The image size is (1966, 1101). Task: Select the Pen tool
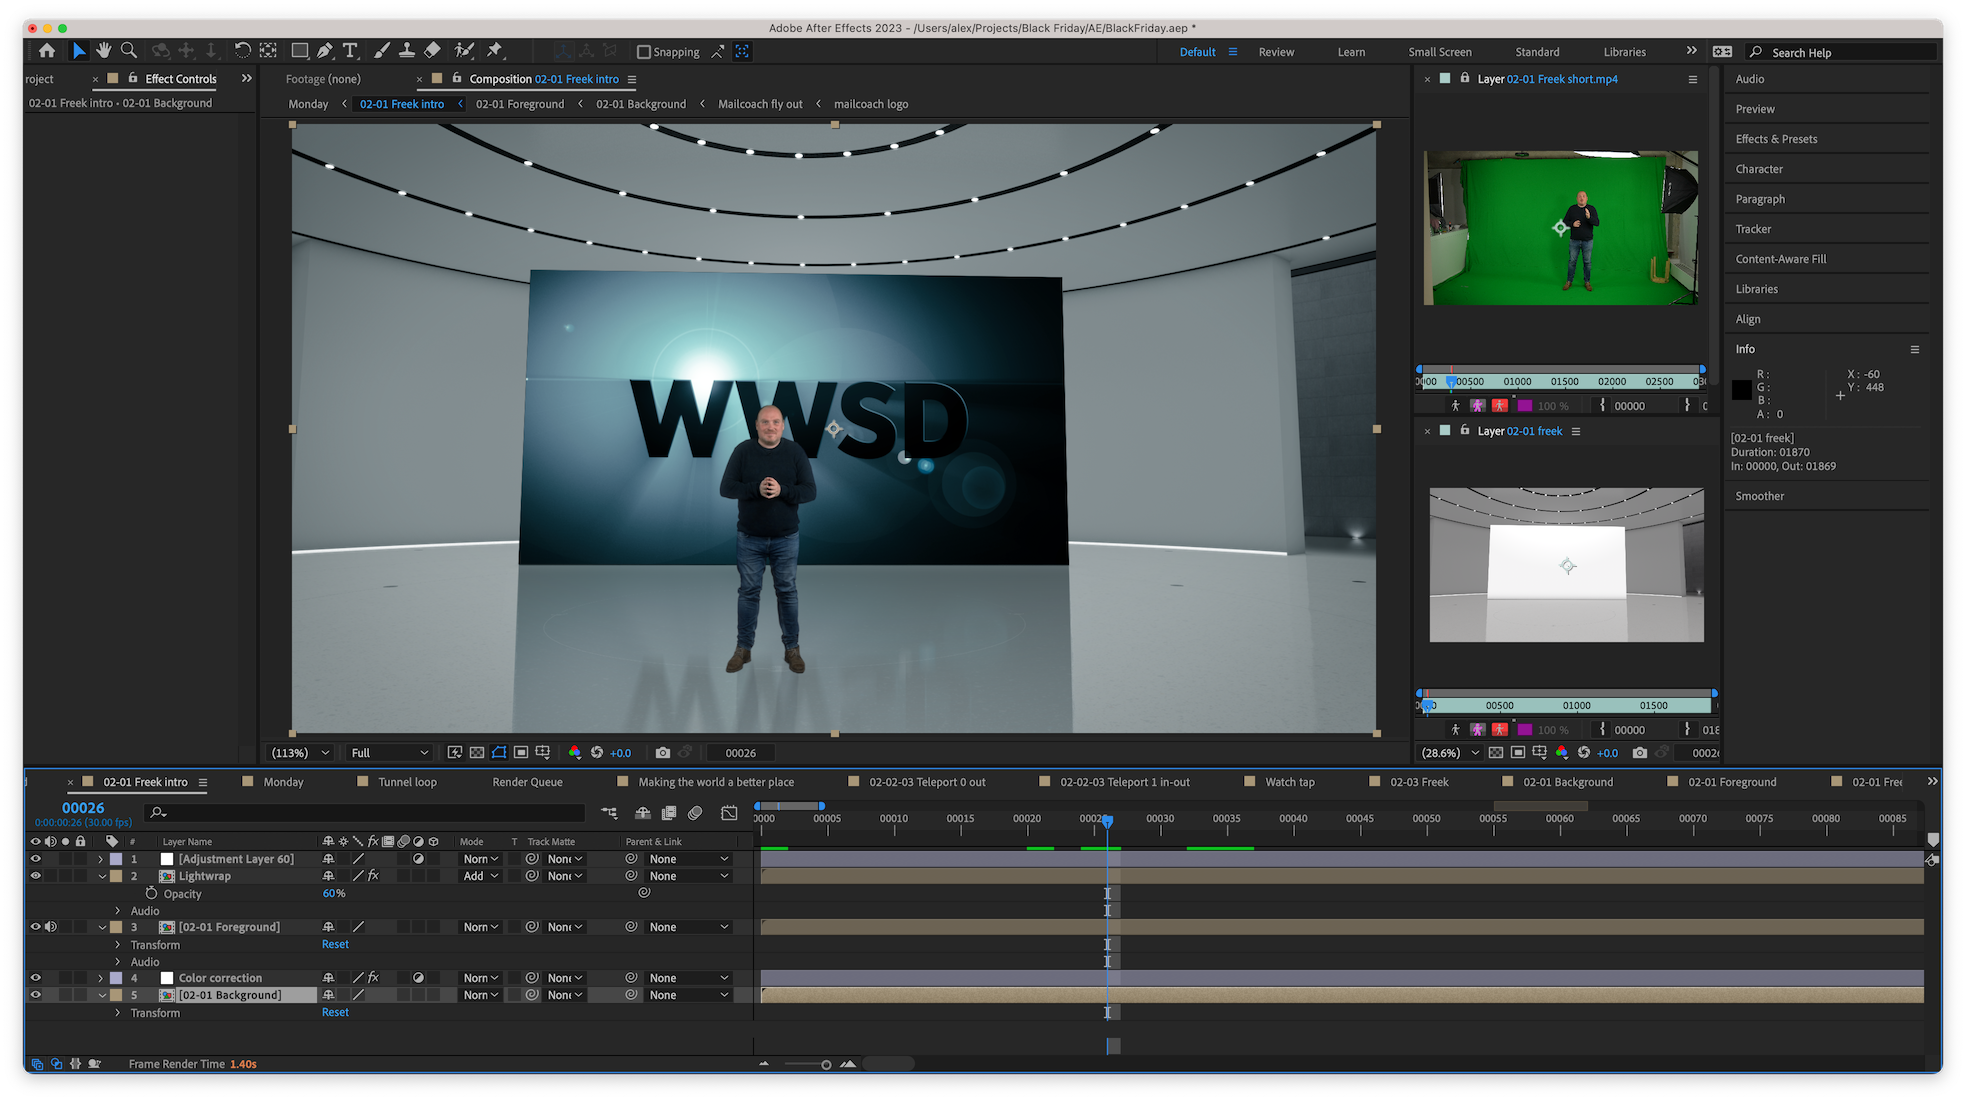325,51
